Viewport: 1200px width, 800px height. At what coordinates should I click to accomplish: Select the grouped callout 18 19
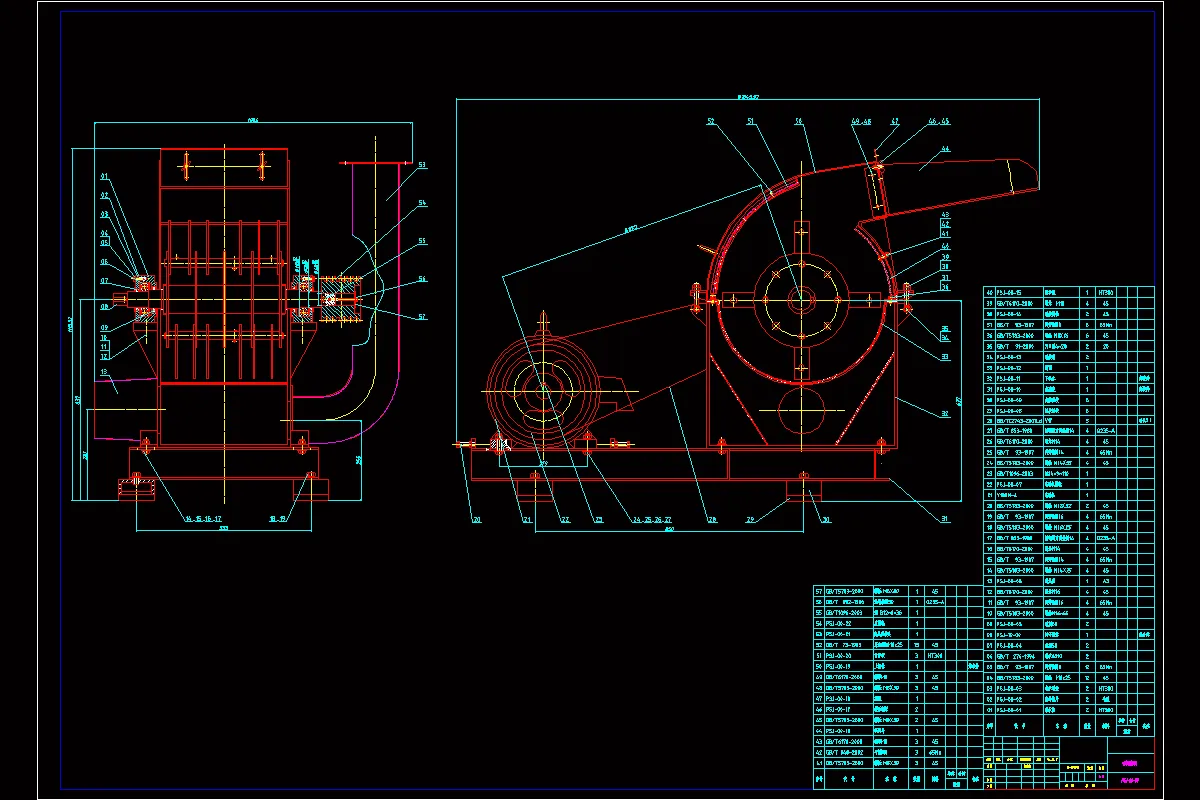[277, 519]
